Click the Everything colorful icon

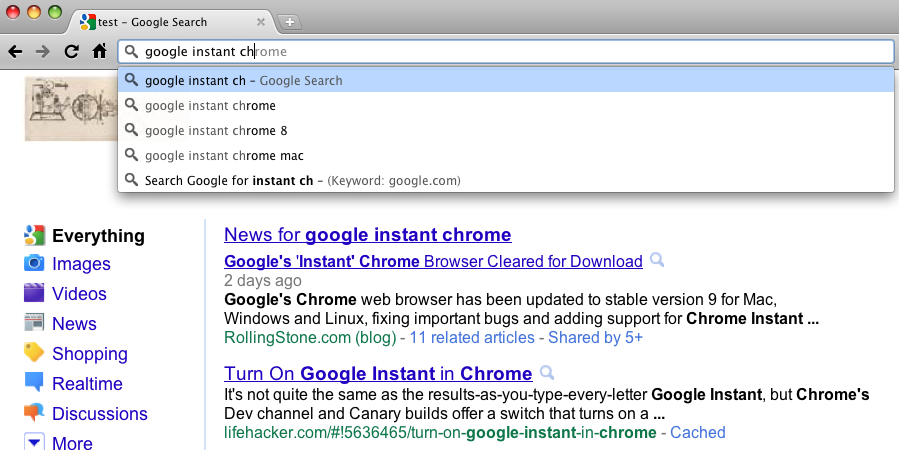[x=34, y=235]
